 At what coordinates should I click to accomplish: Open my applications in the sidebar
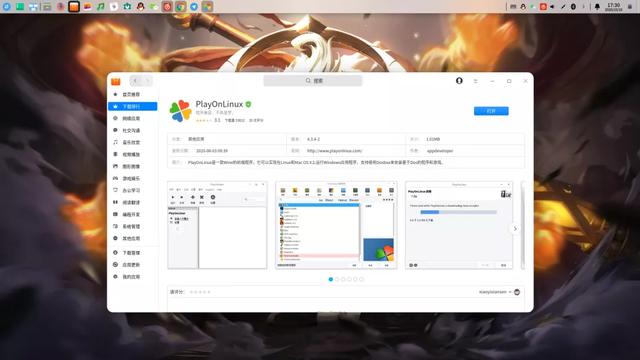(132, 276)
